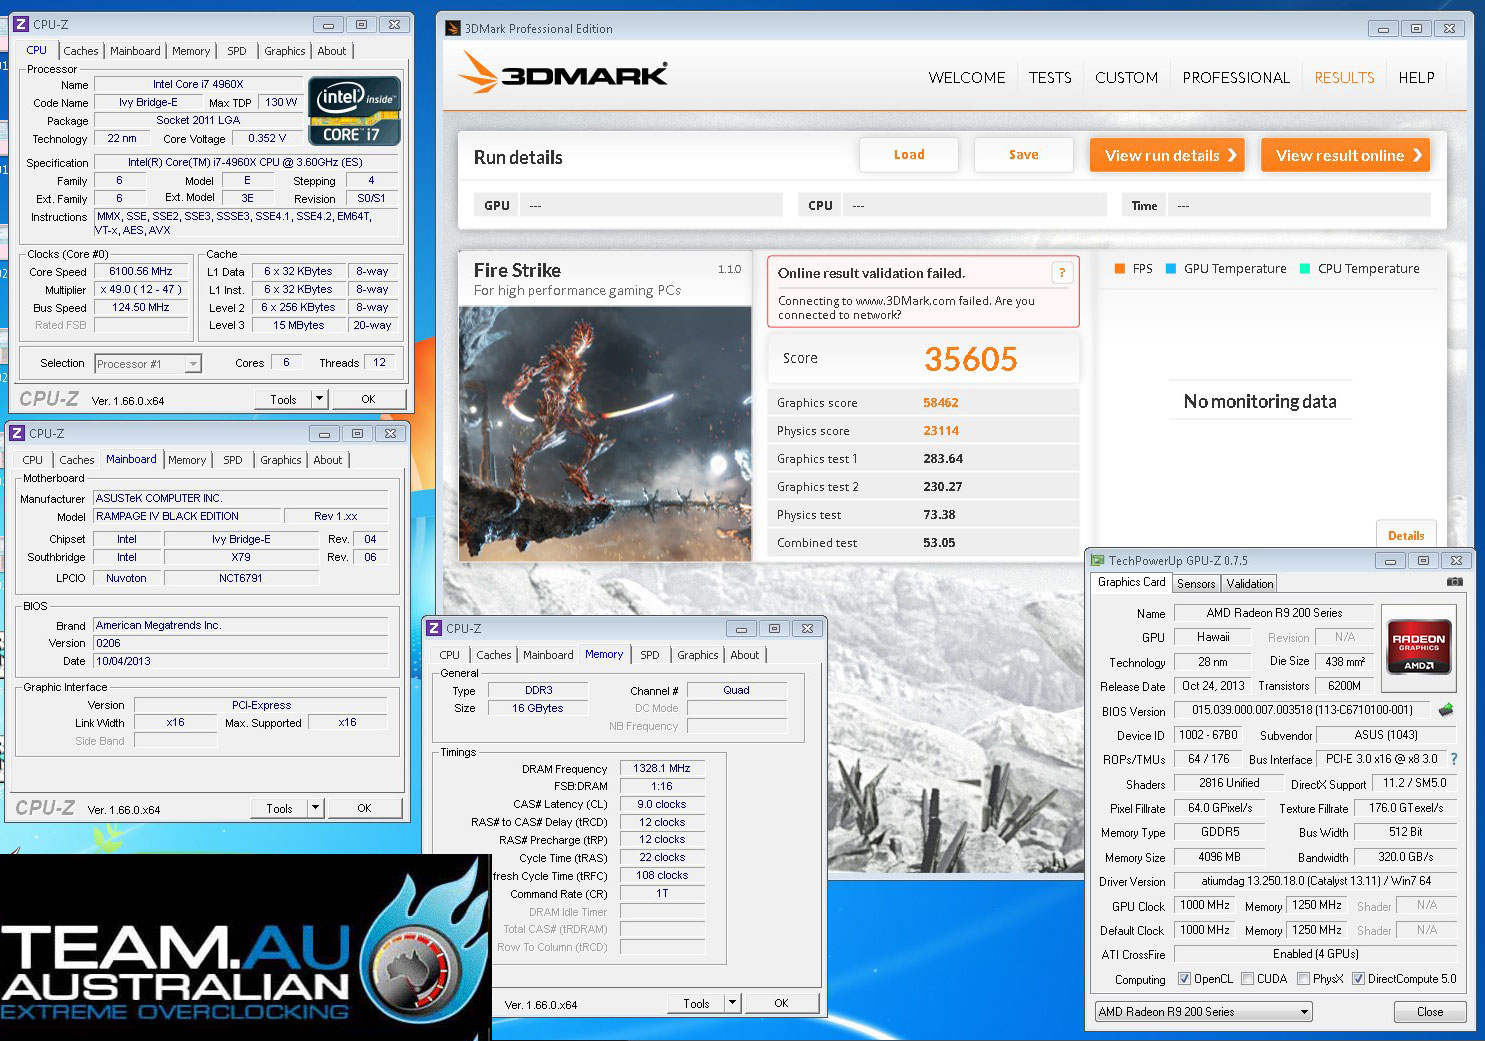
Task: Open the AMD Radeon R9 200 Series dropdown
Action: (1204, 1012)
